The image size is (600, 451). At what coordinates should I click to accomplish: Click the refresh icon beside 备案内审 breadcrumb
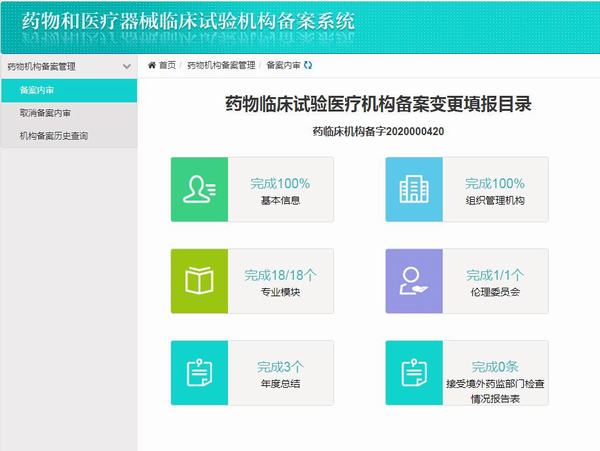coord(308,65)
